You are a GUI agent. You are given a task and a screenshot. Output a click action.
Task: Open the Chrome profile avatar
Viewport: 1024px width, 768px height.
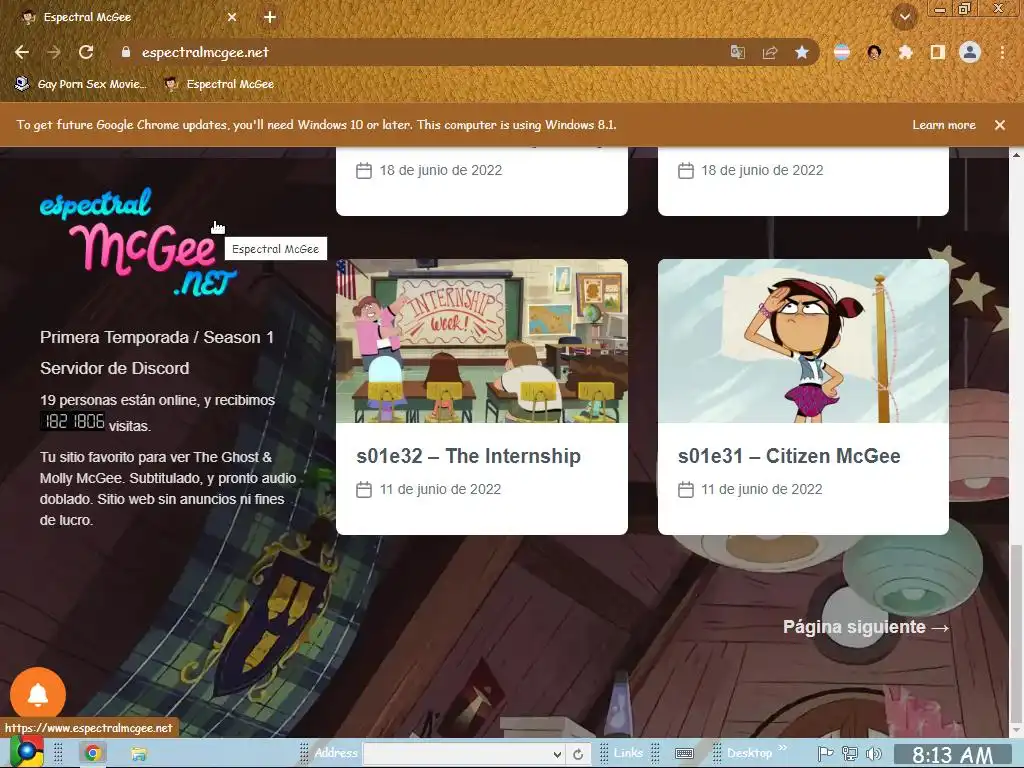pos(970,52)
